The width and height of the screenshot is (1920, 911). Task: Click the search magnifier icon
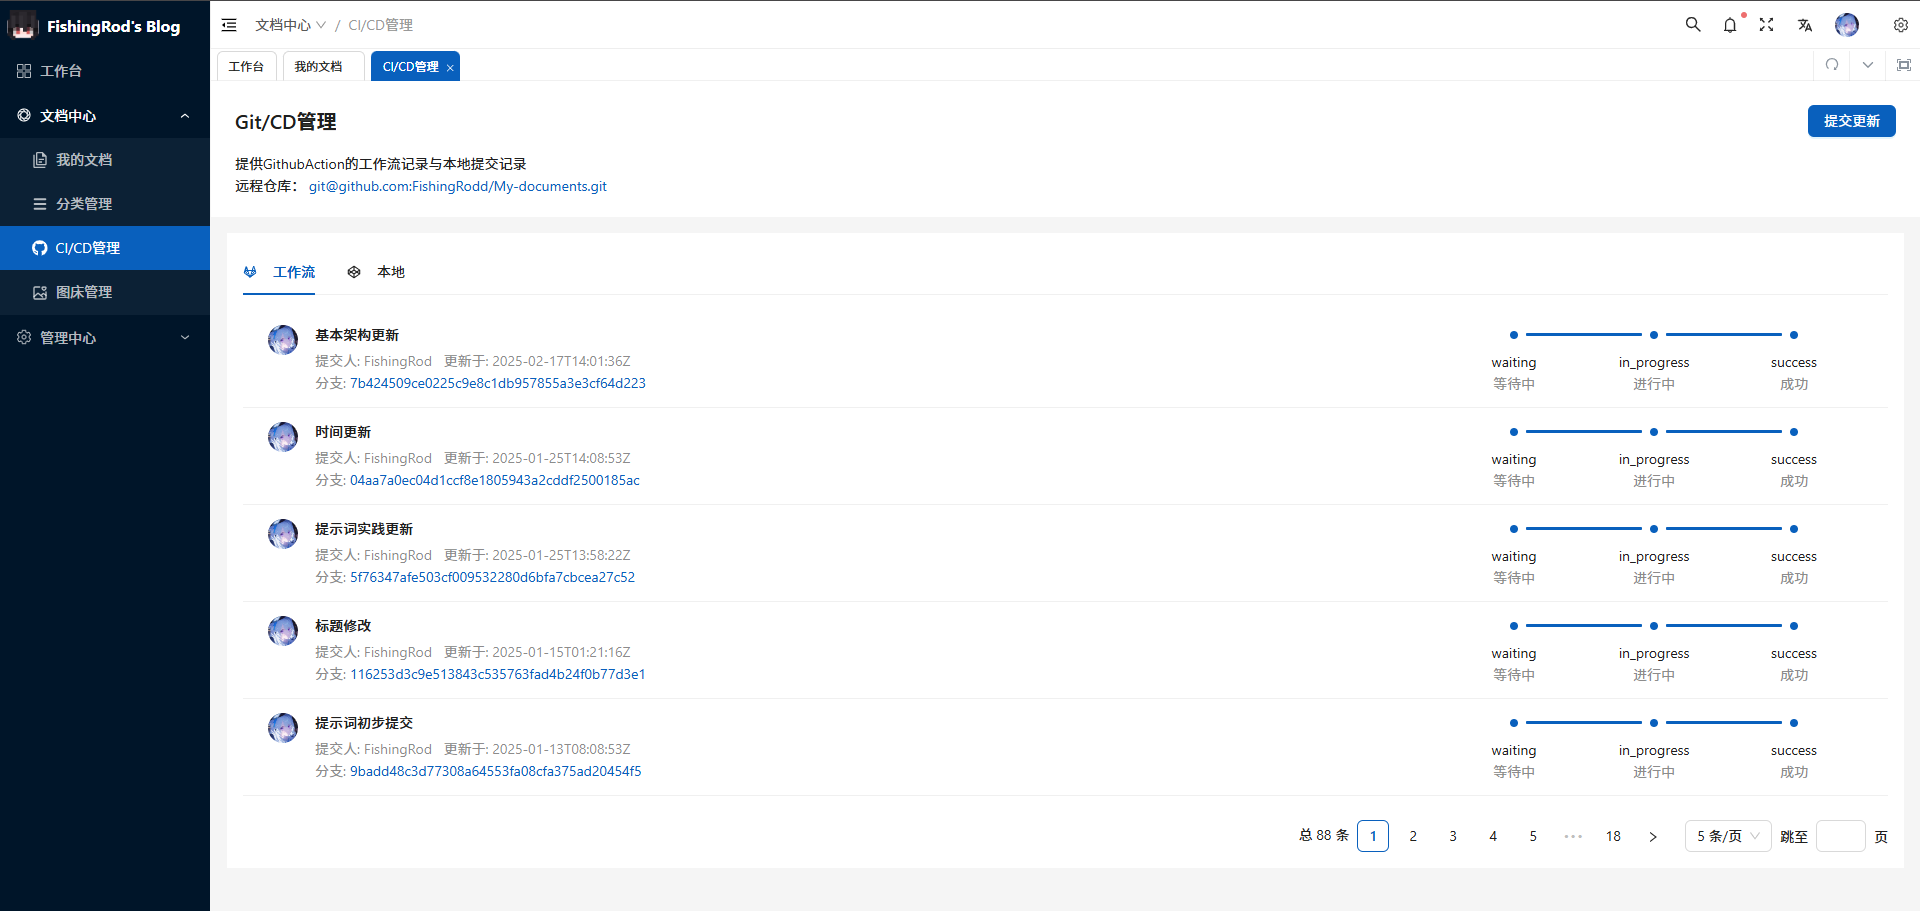[1692, 25]
